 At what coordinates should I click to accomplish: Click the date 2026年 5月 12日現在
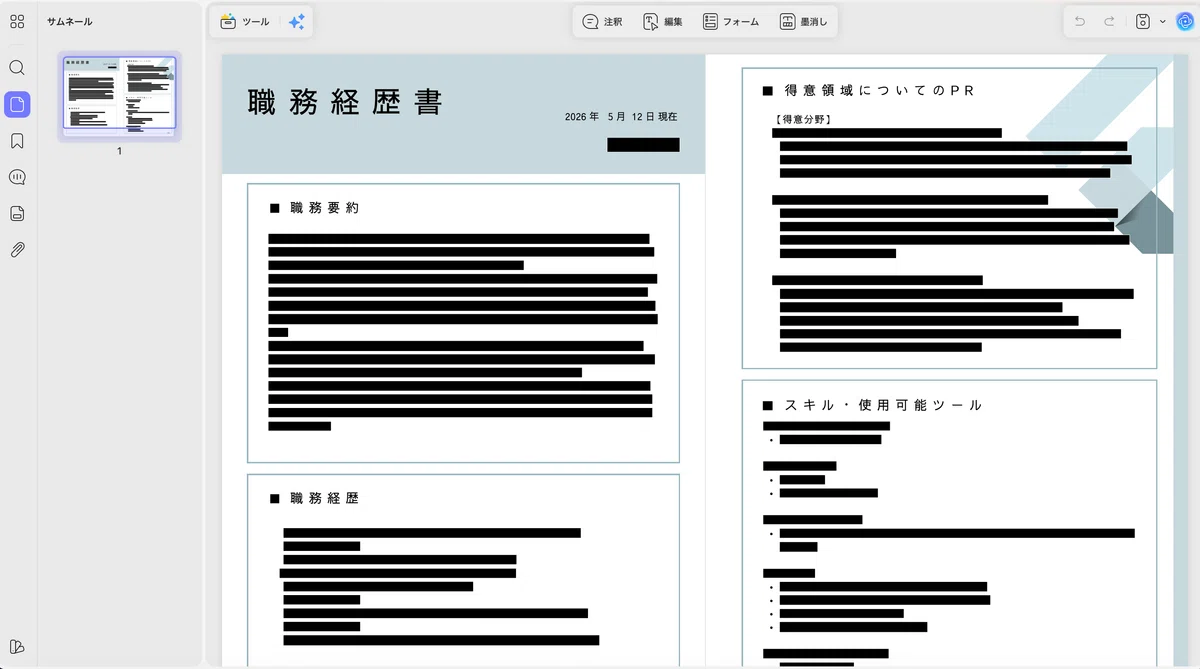click(621, 117)
